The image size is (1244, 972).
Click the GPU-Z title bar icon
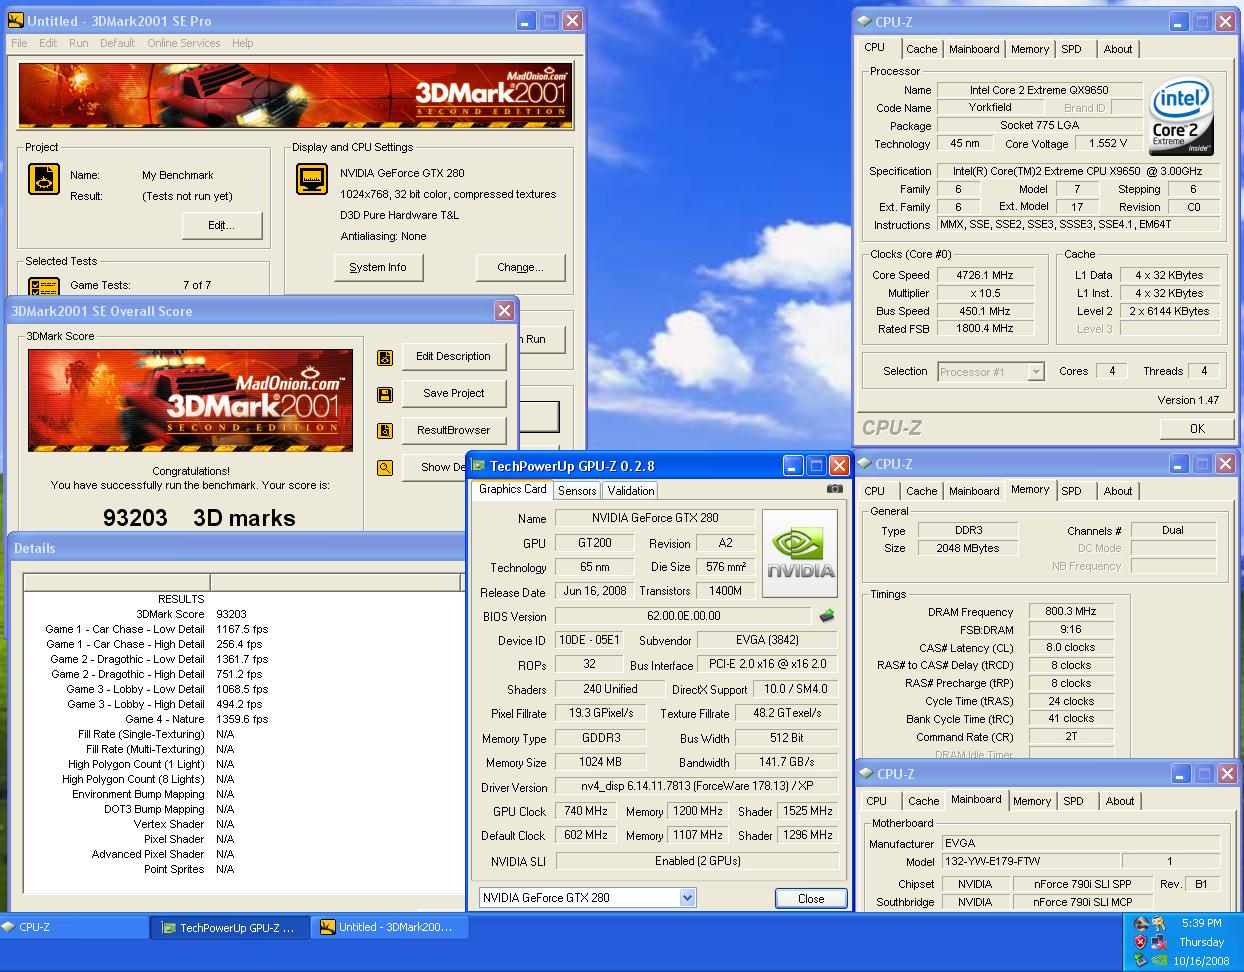coord(479,466)
